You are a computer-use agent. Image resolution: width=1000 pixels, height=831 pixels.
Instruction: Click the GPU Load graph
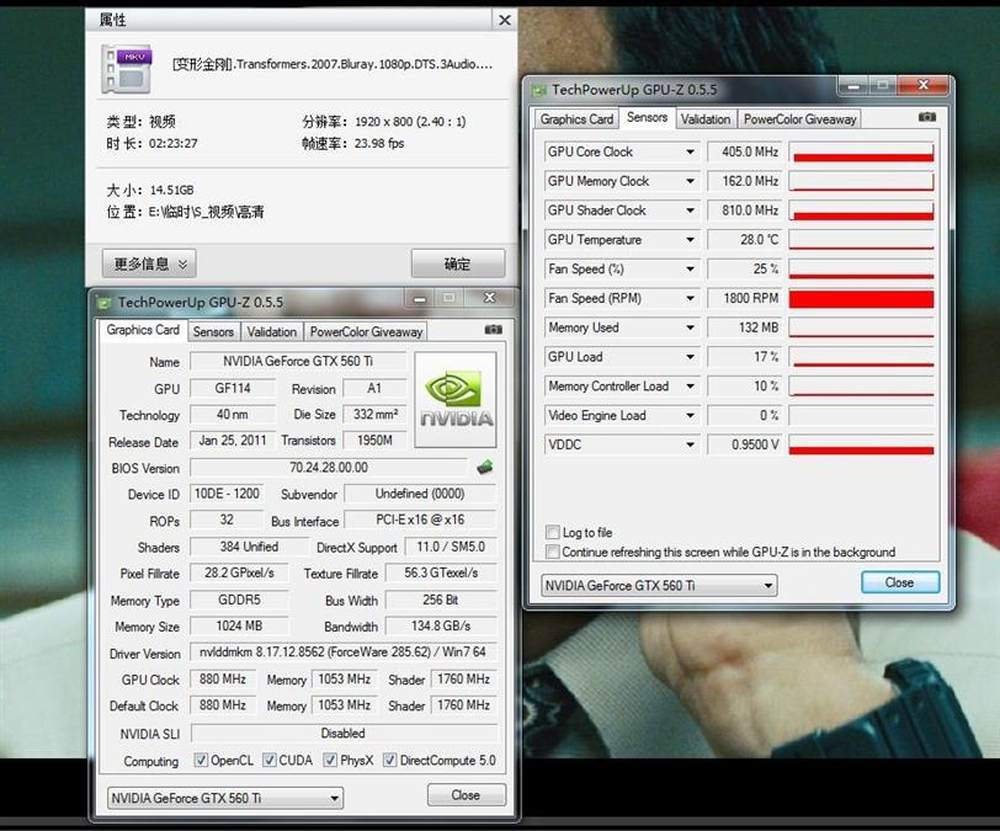coord(861,357)
